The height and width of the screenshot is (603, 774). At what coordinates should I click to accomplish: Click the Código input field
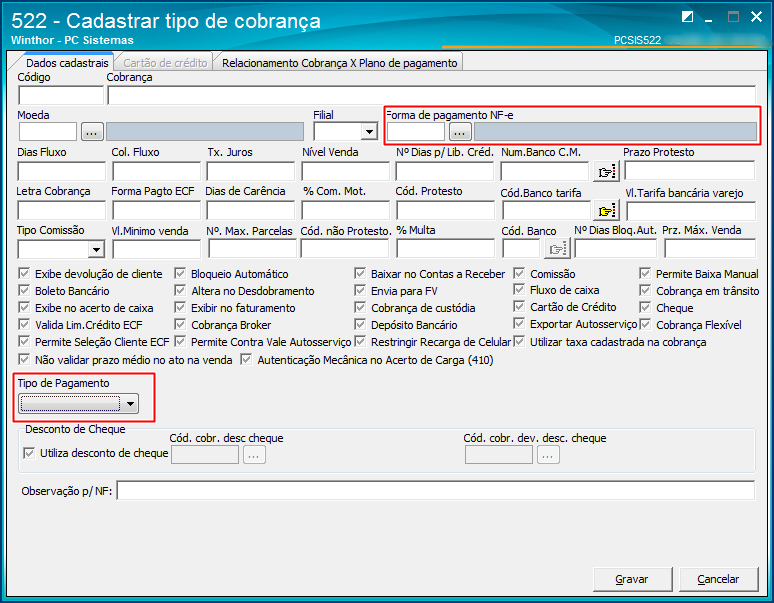coord(61,95)
